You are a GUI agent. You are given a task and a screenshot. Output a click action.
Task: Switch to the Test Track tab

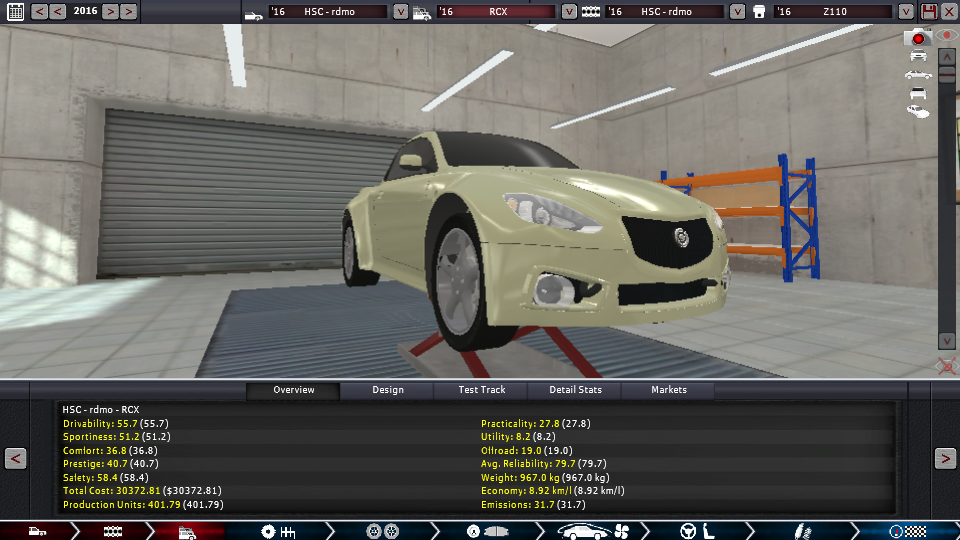(481, 390)
